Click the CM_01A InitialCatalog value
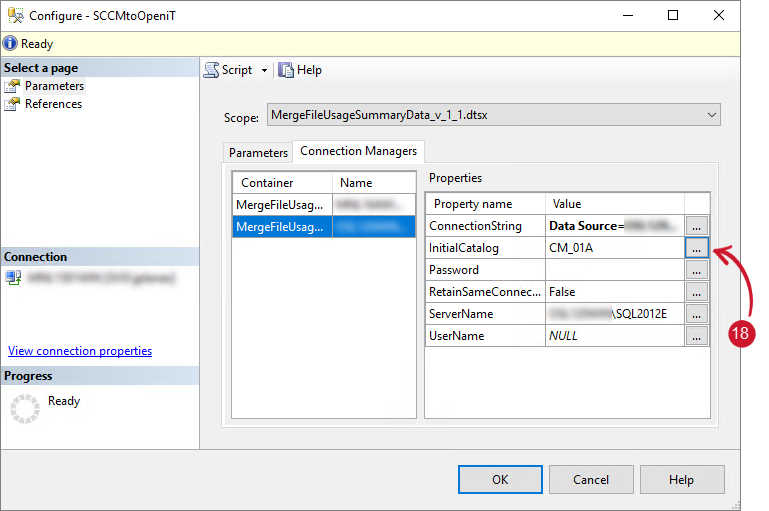 pyautogui.click(x=615, y=248)
